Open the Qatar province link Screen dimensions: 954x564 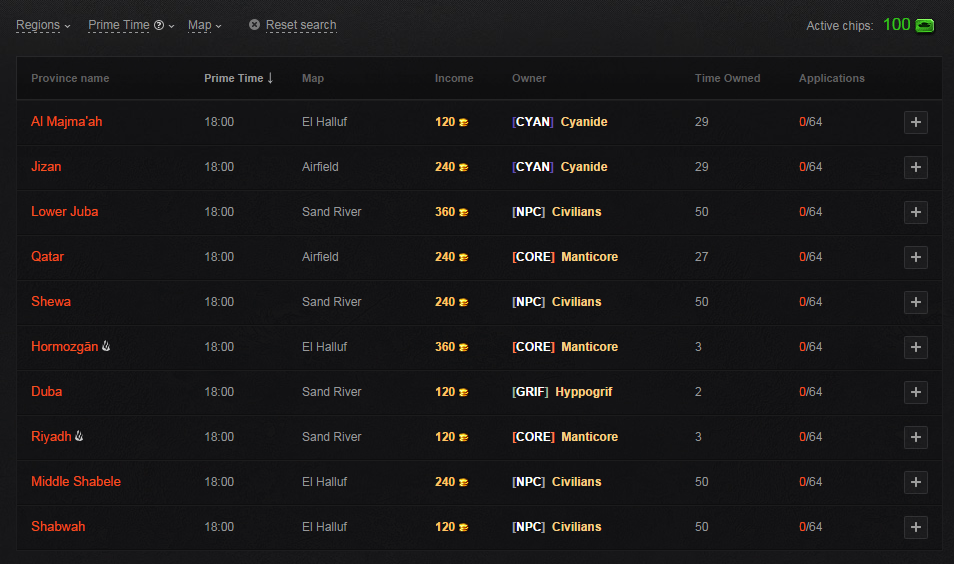click(x=47, y=257)
